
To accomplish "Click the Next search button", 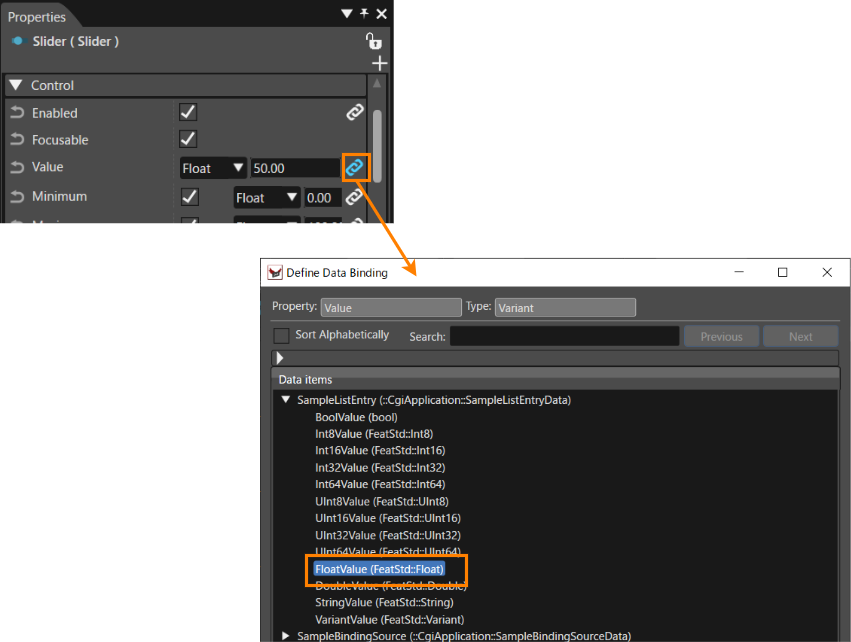I will point(801,336).
